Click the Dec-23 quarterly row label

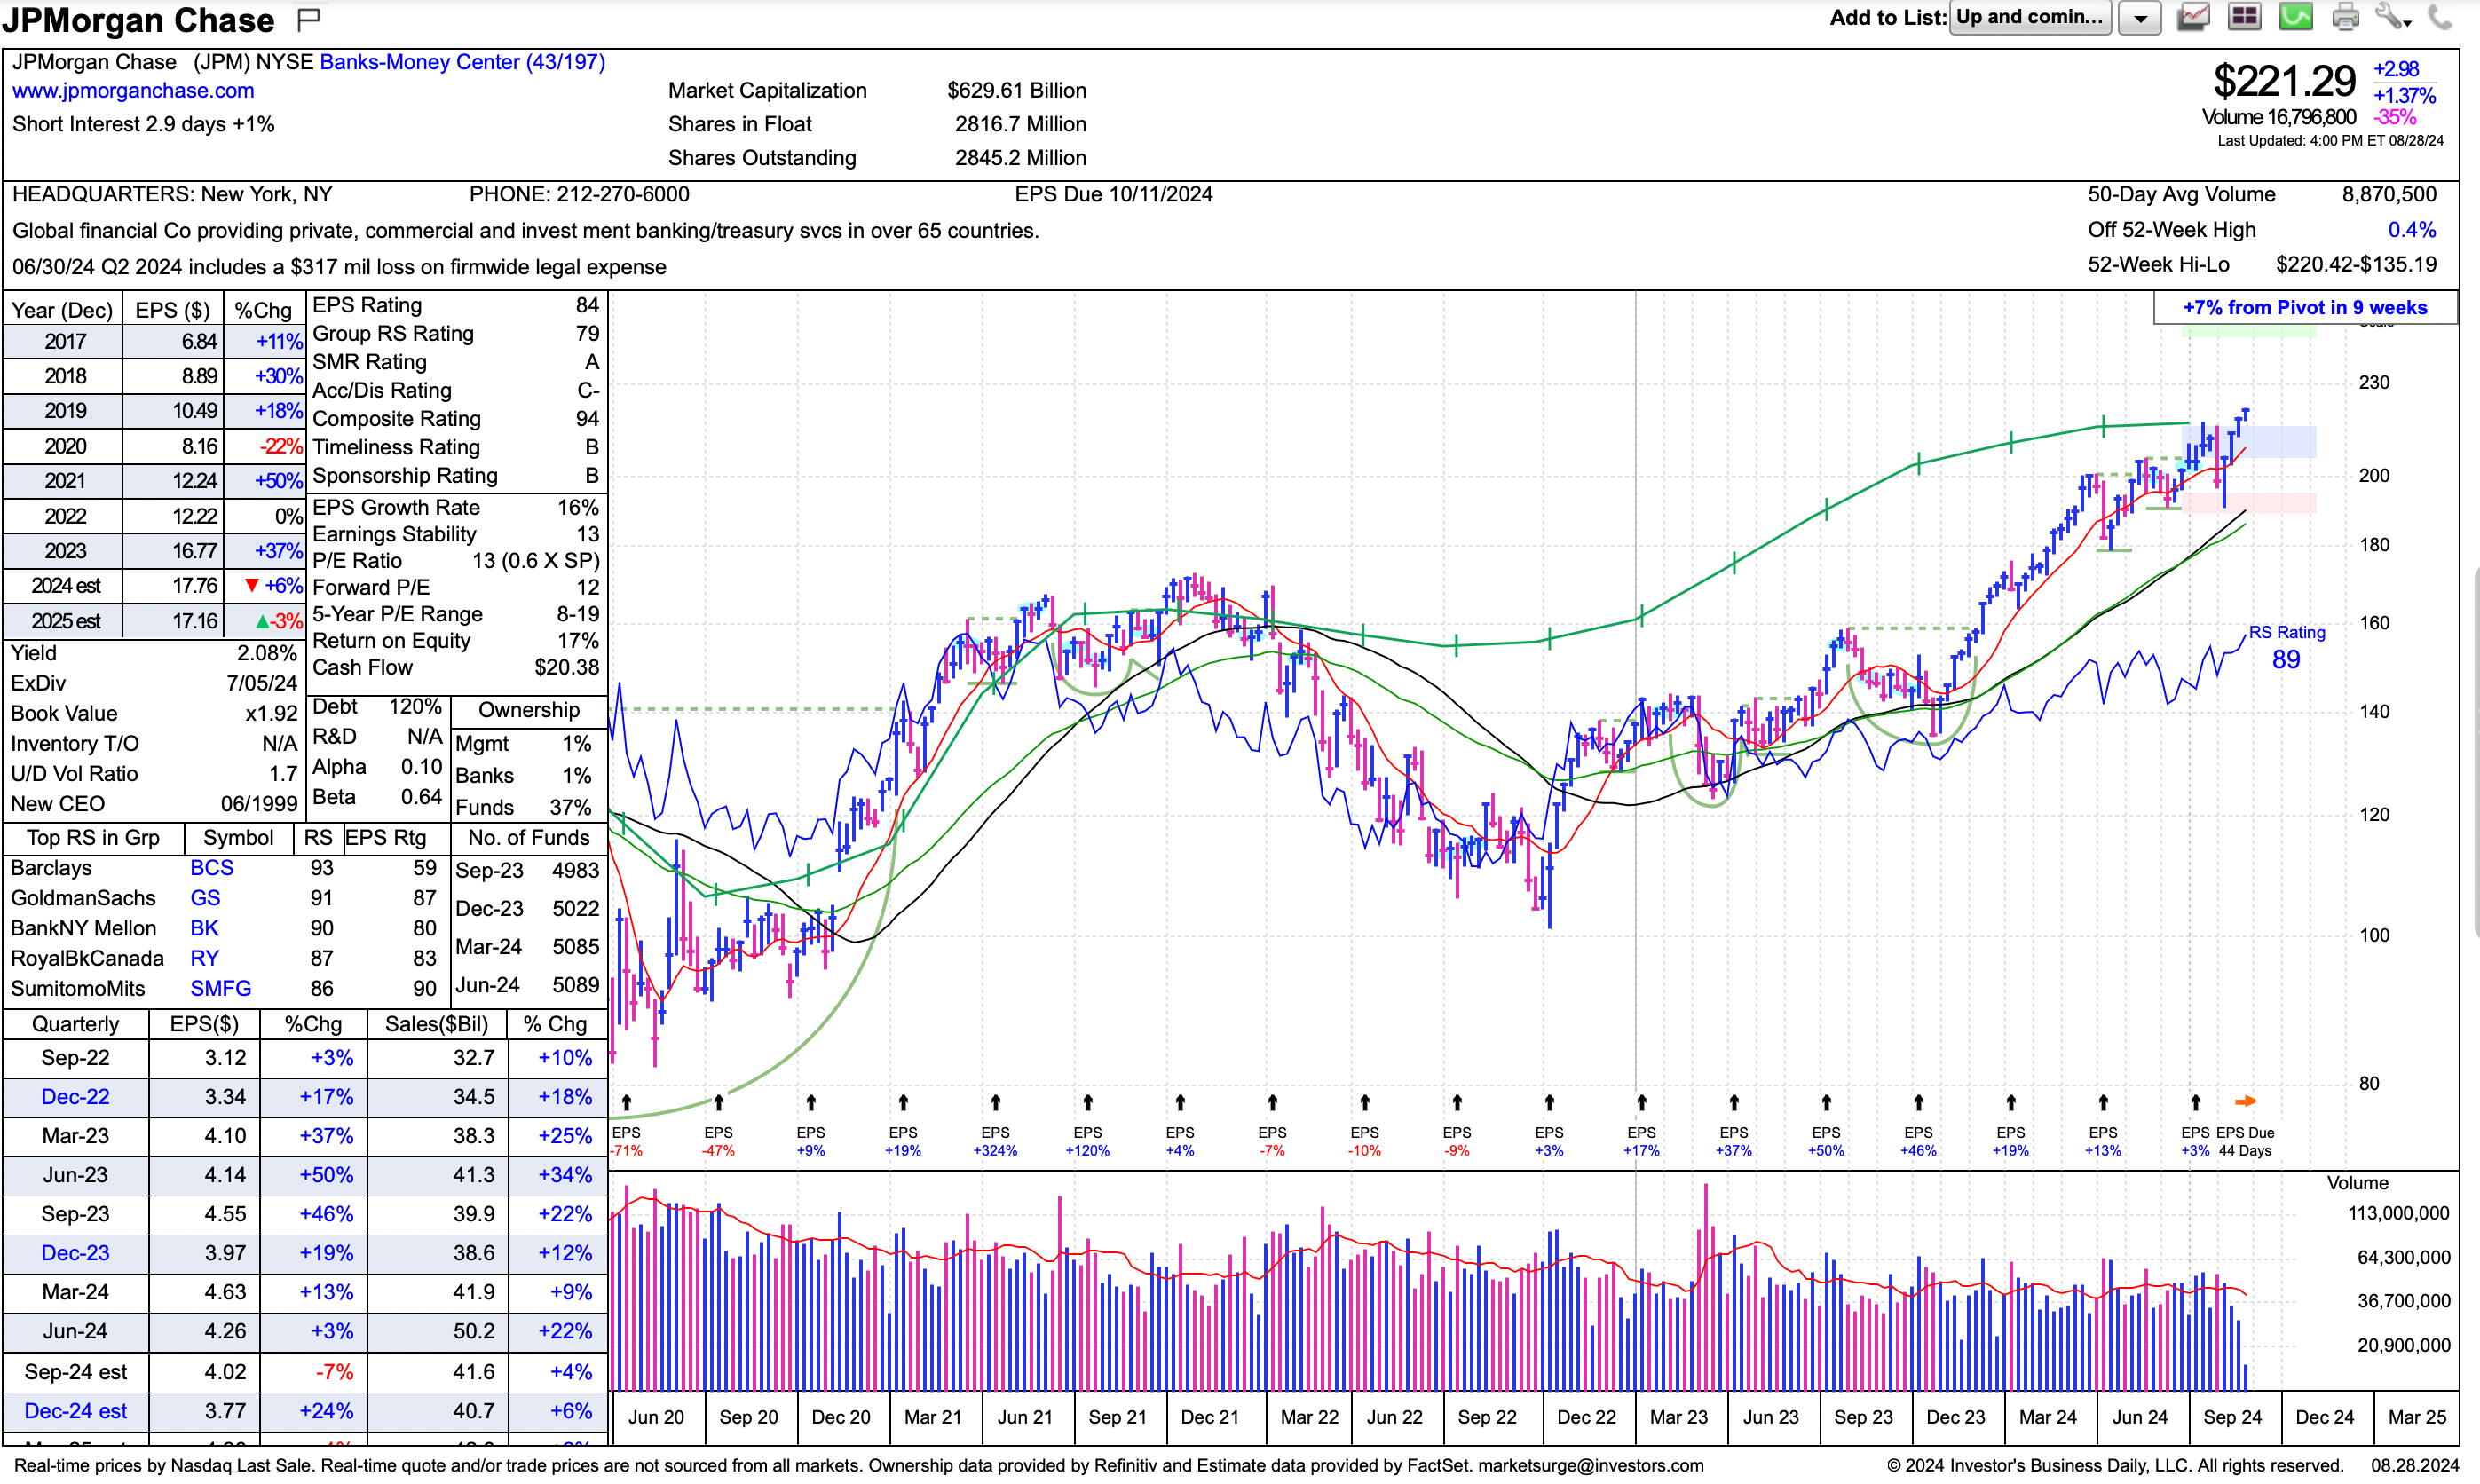click(x=75, y=1253)
